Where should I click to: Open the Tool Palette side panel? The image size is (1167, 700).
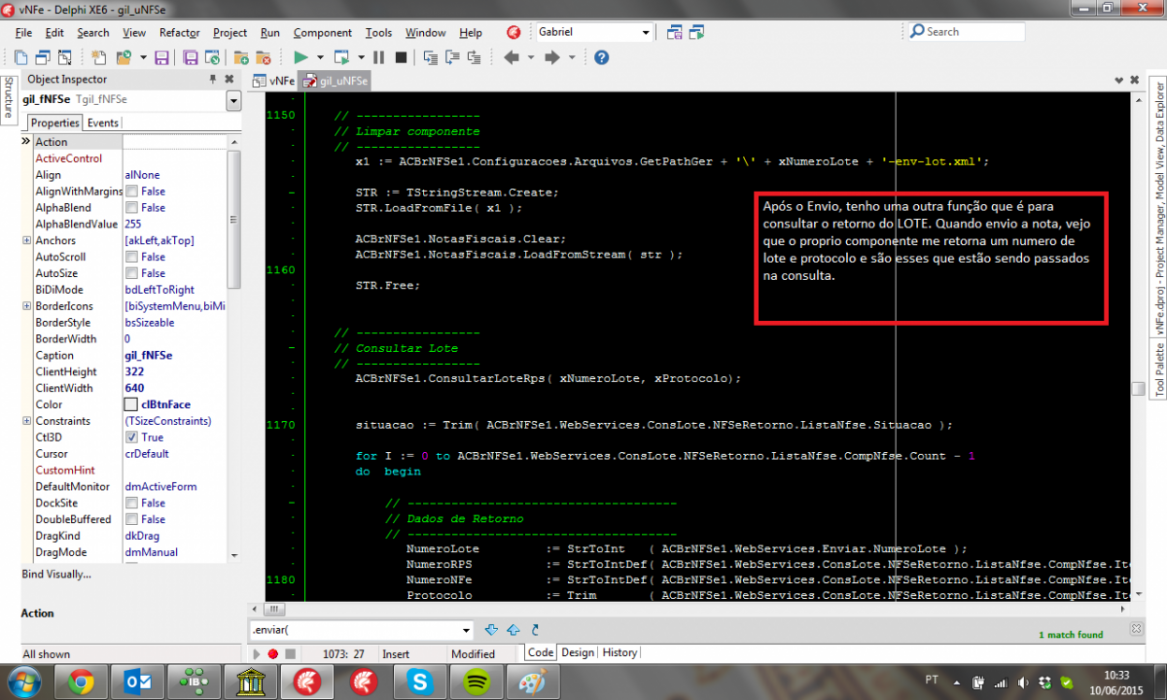(x=1159, y=369)
